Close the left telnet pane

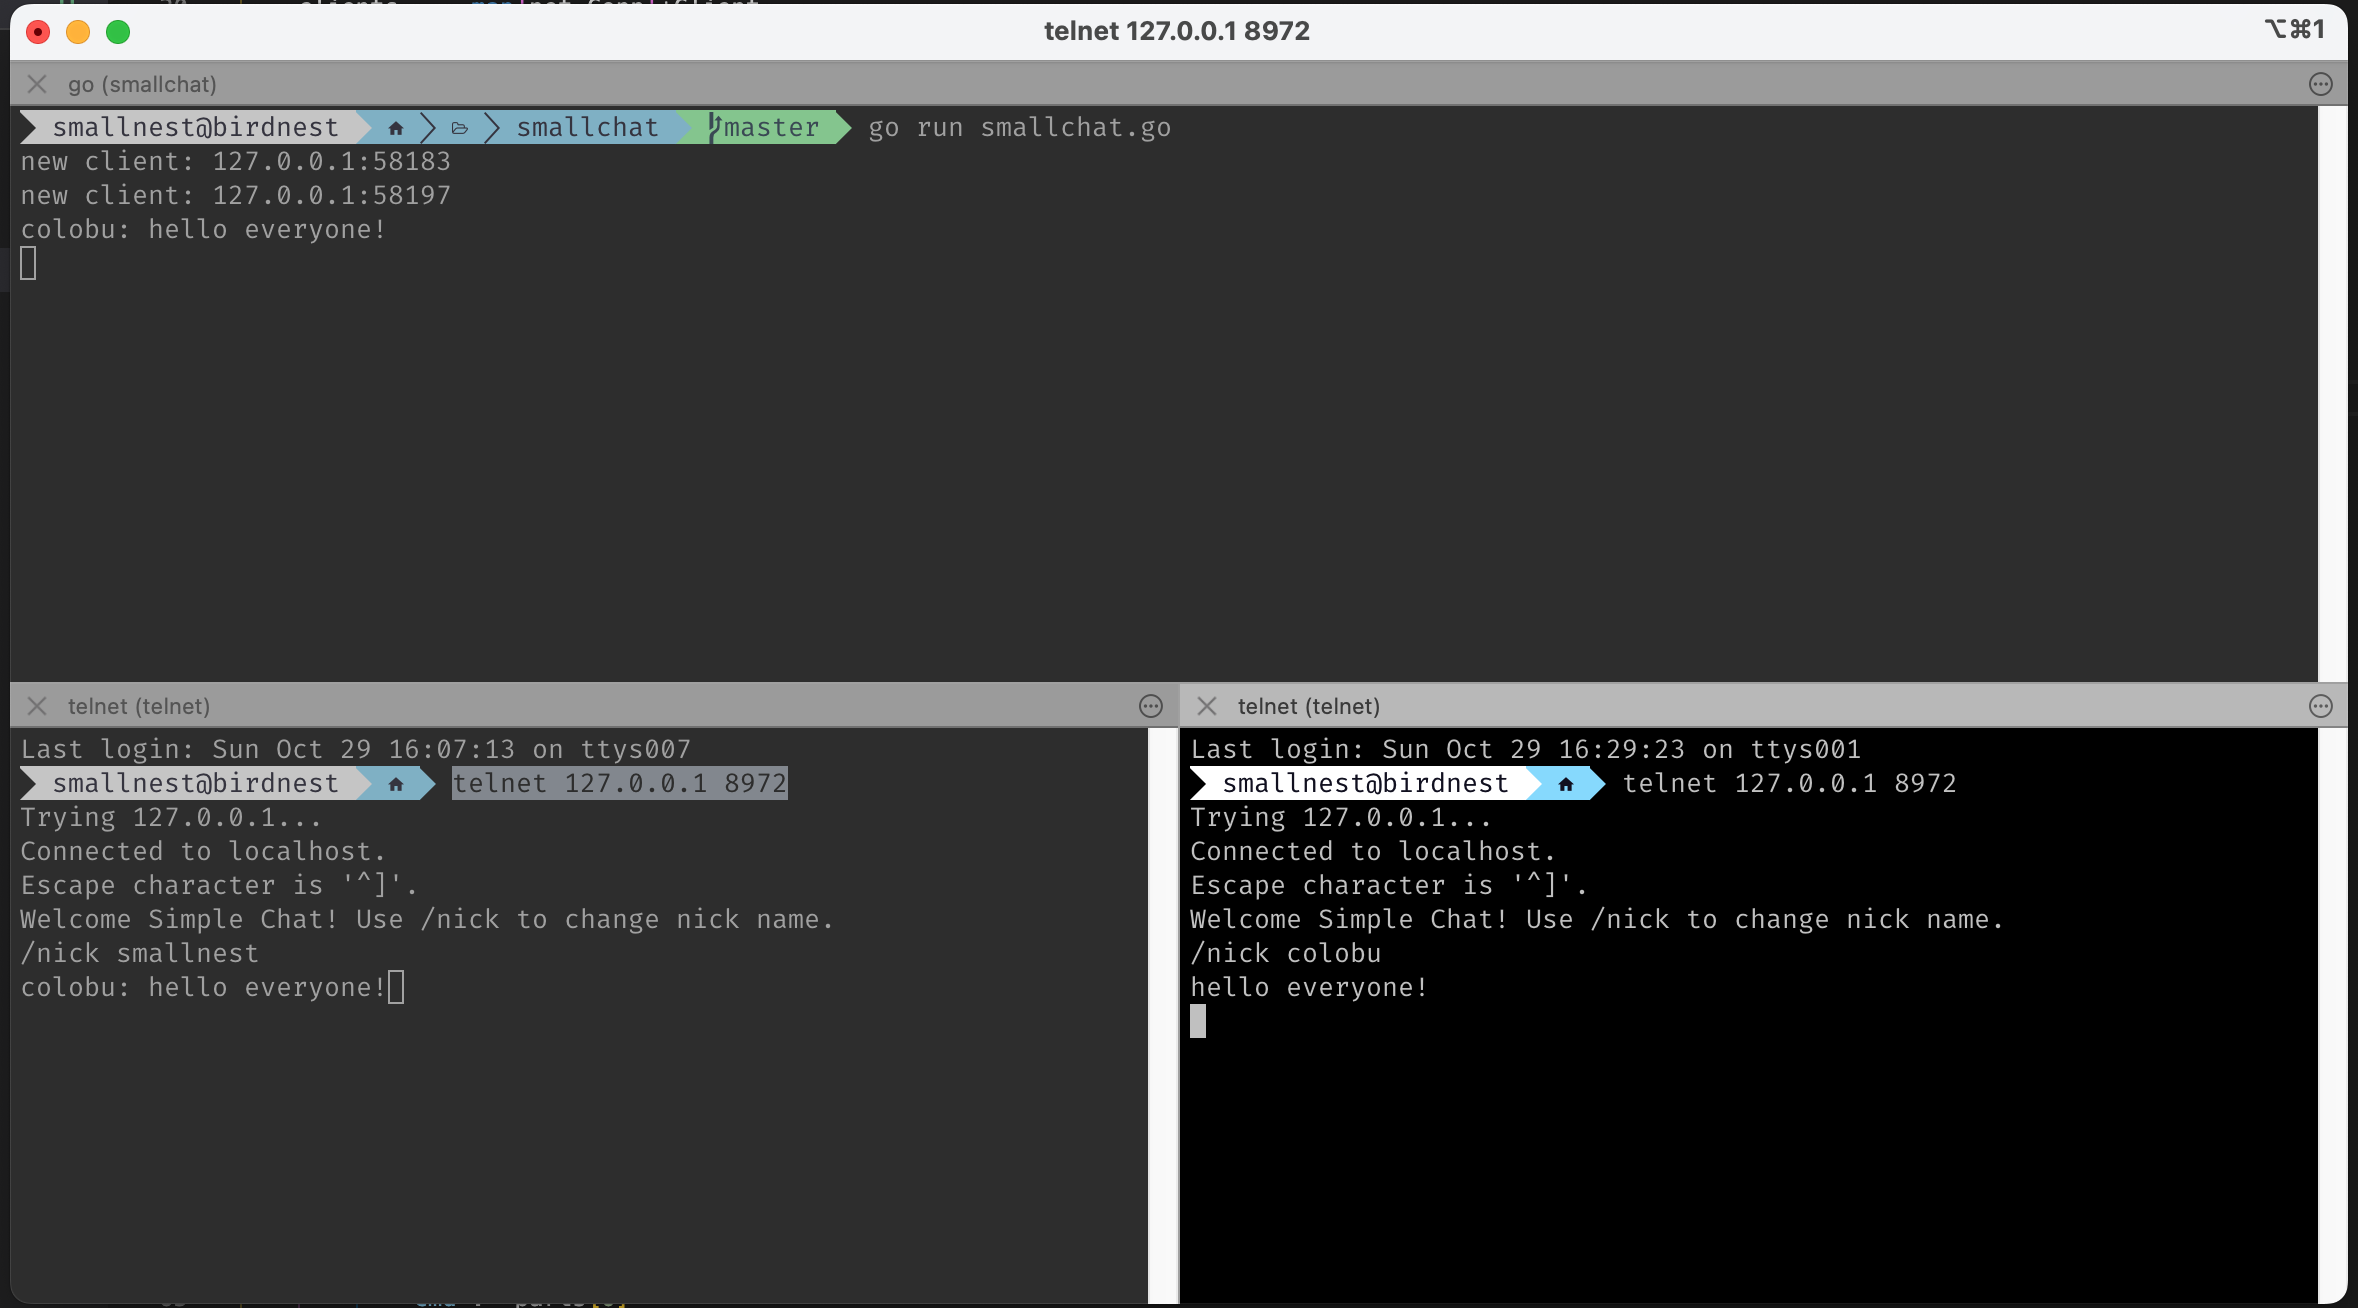[37, 706]
